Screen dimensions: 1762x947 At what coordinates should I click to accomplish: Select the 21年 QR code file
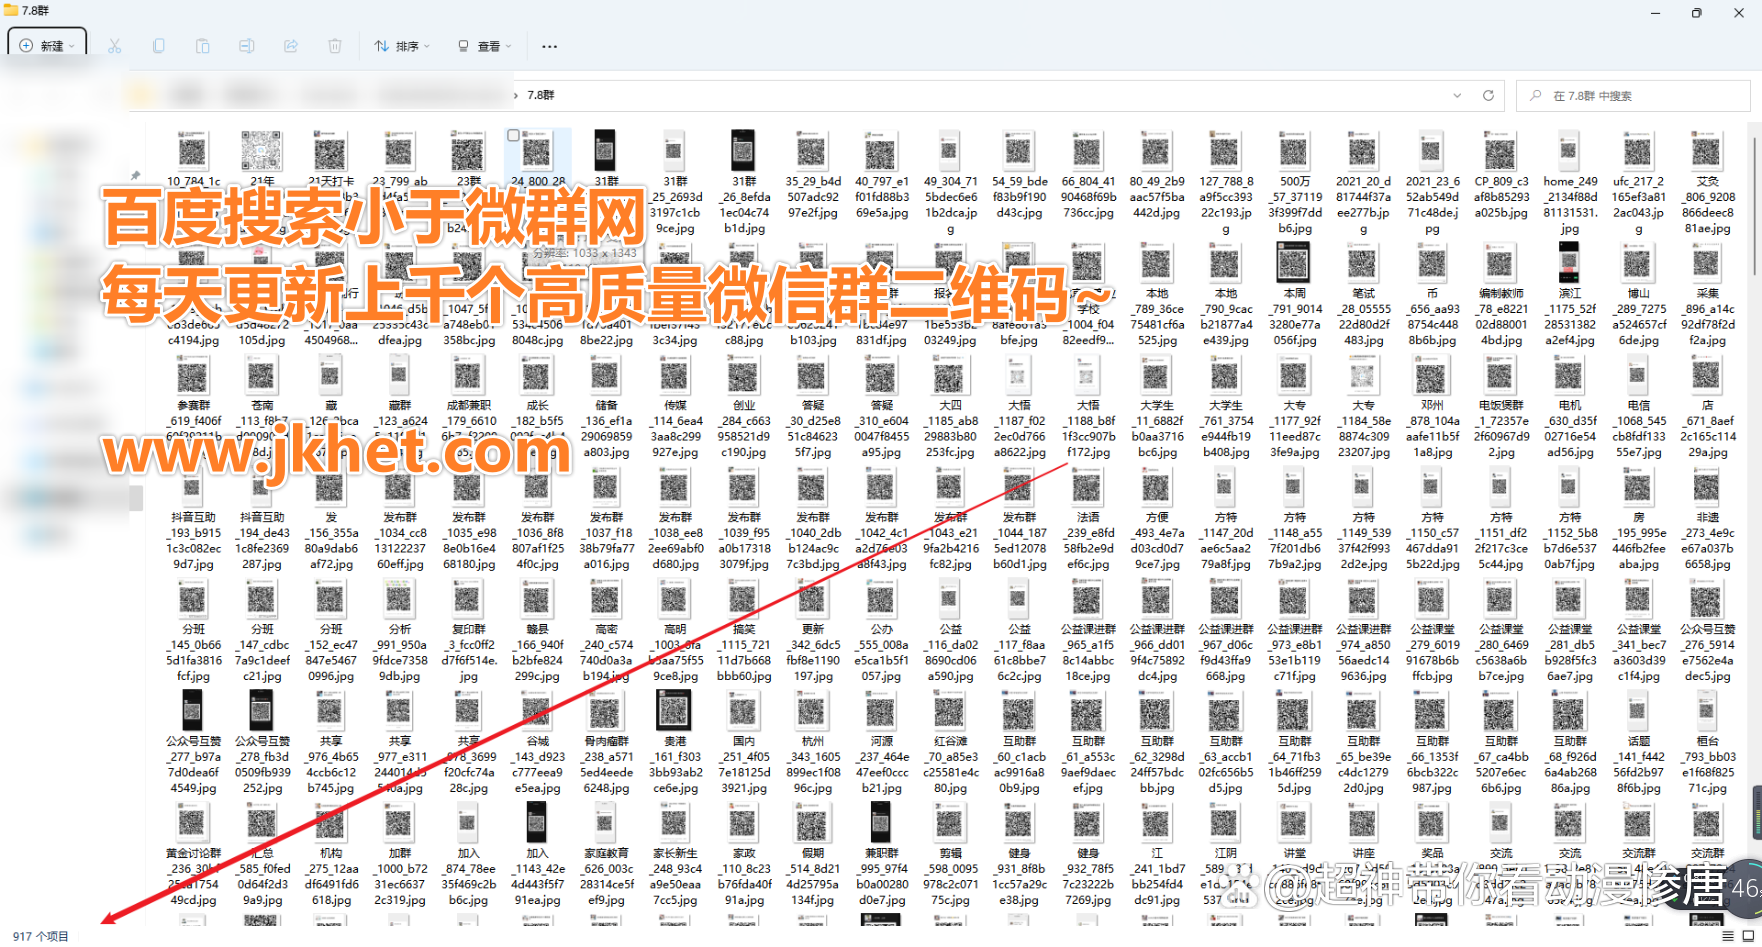point(261,151)
